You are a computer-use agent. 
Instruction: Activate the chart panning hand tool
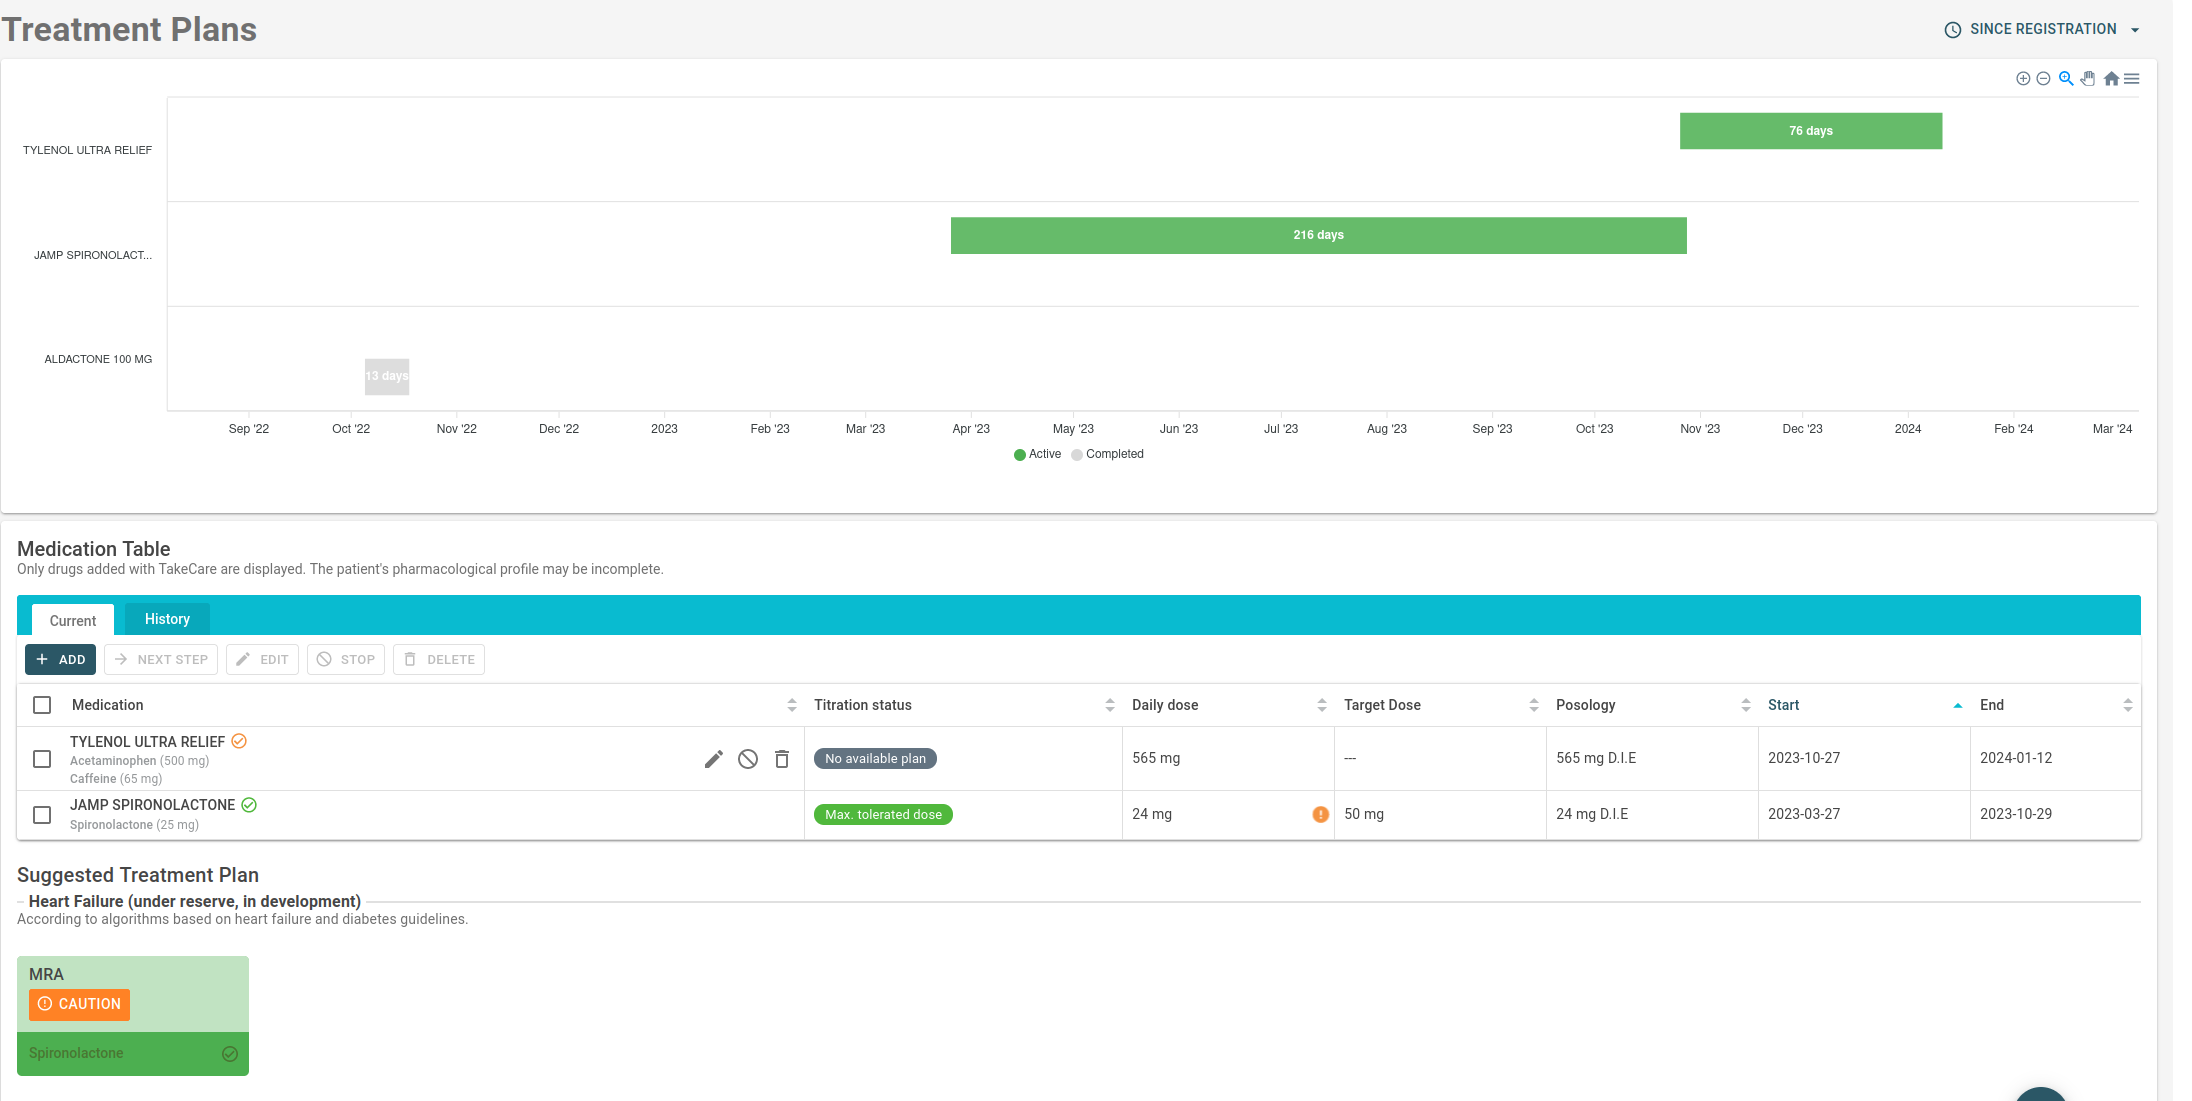[x=2088, y=79]
